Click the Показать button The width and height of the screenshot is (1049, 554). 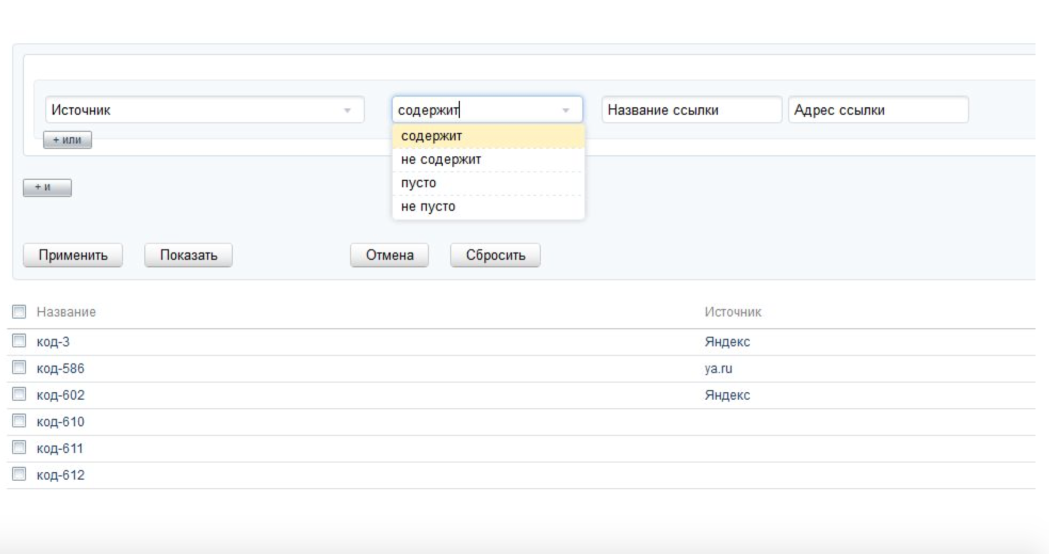click(x=188, y=255)
